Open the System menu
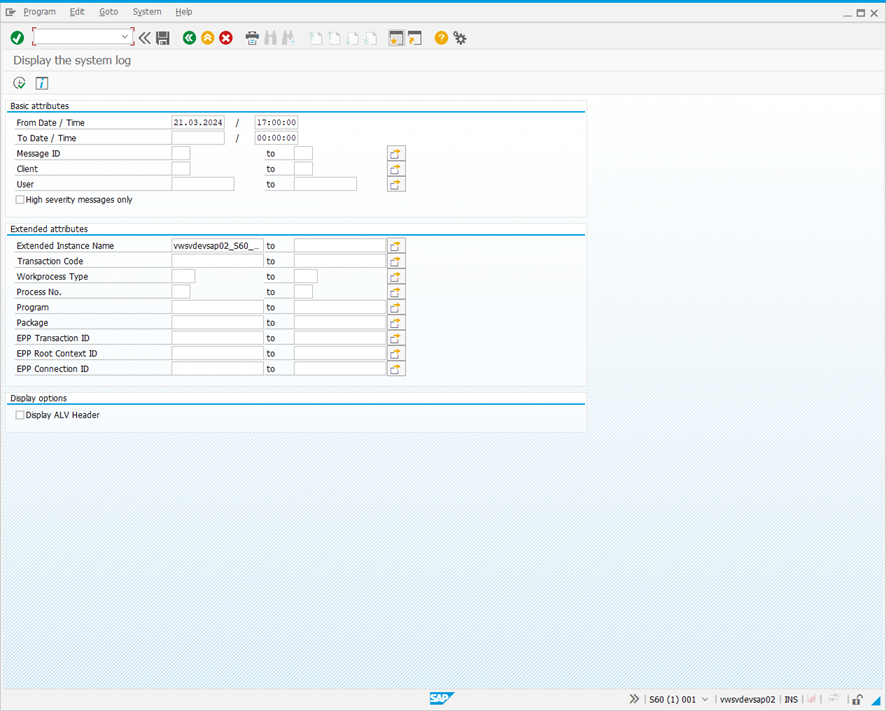The image size is (886, 711). pos(146,11)
